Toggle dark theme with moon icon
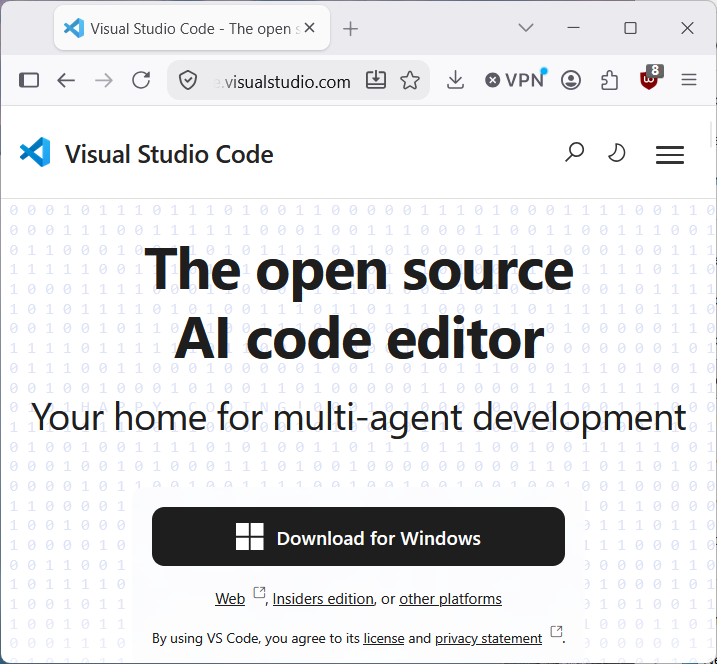Image resolution: width=717 pixels, height=664 pixels. click(616, 153)
